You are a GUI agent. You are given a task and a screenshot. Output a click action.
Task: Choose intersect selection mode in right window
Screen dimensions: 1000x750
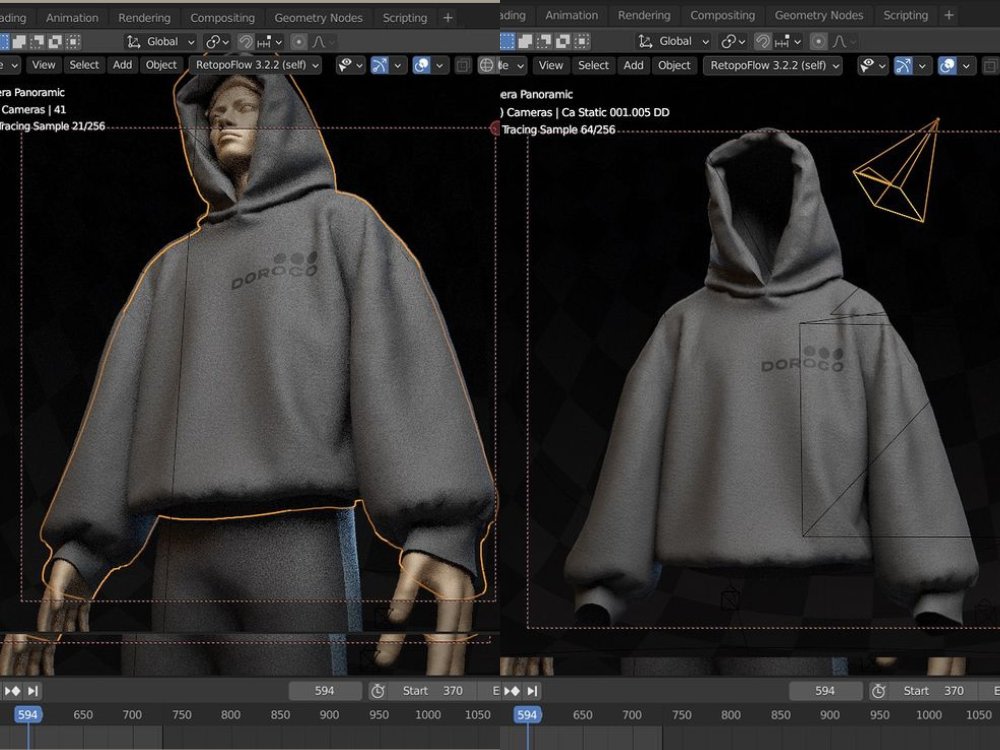[582, 41]
